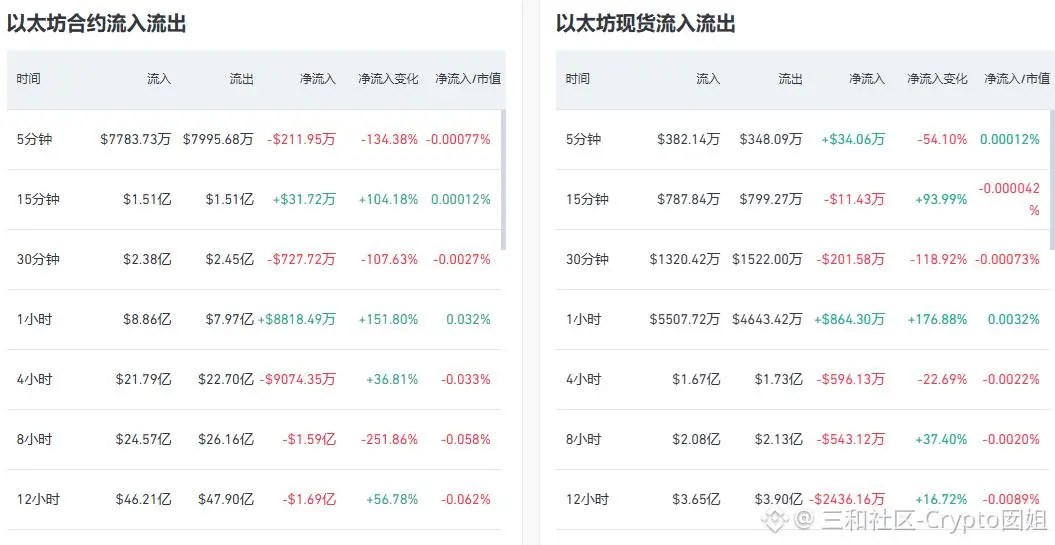Click the +151.80% change value

coord(388,319)
